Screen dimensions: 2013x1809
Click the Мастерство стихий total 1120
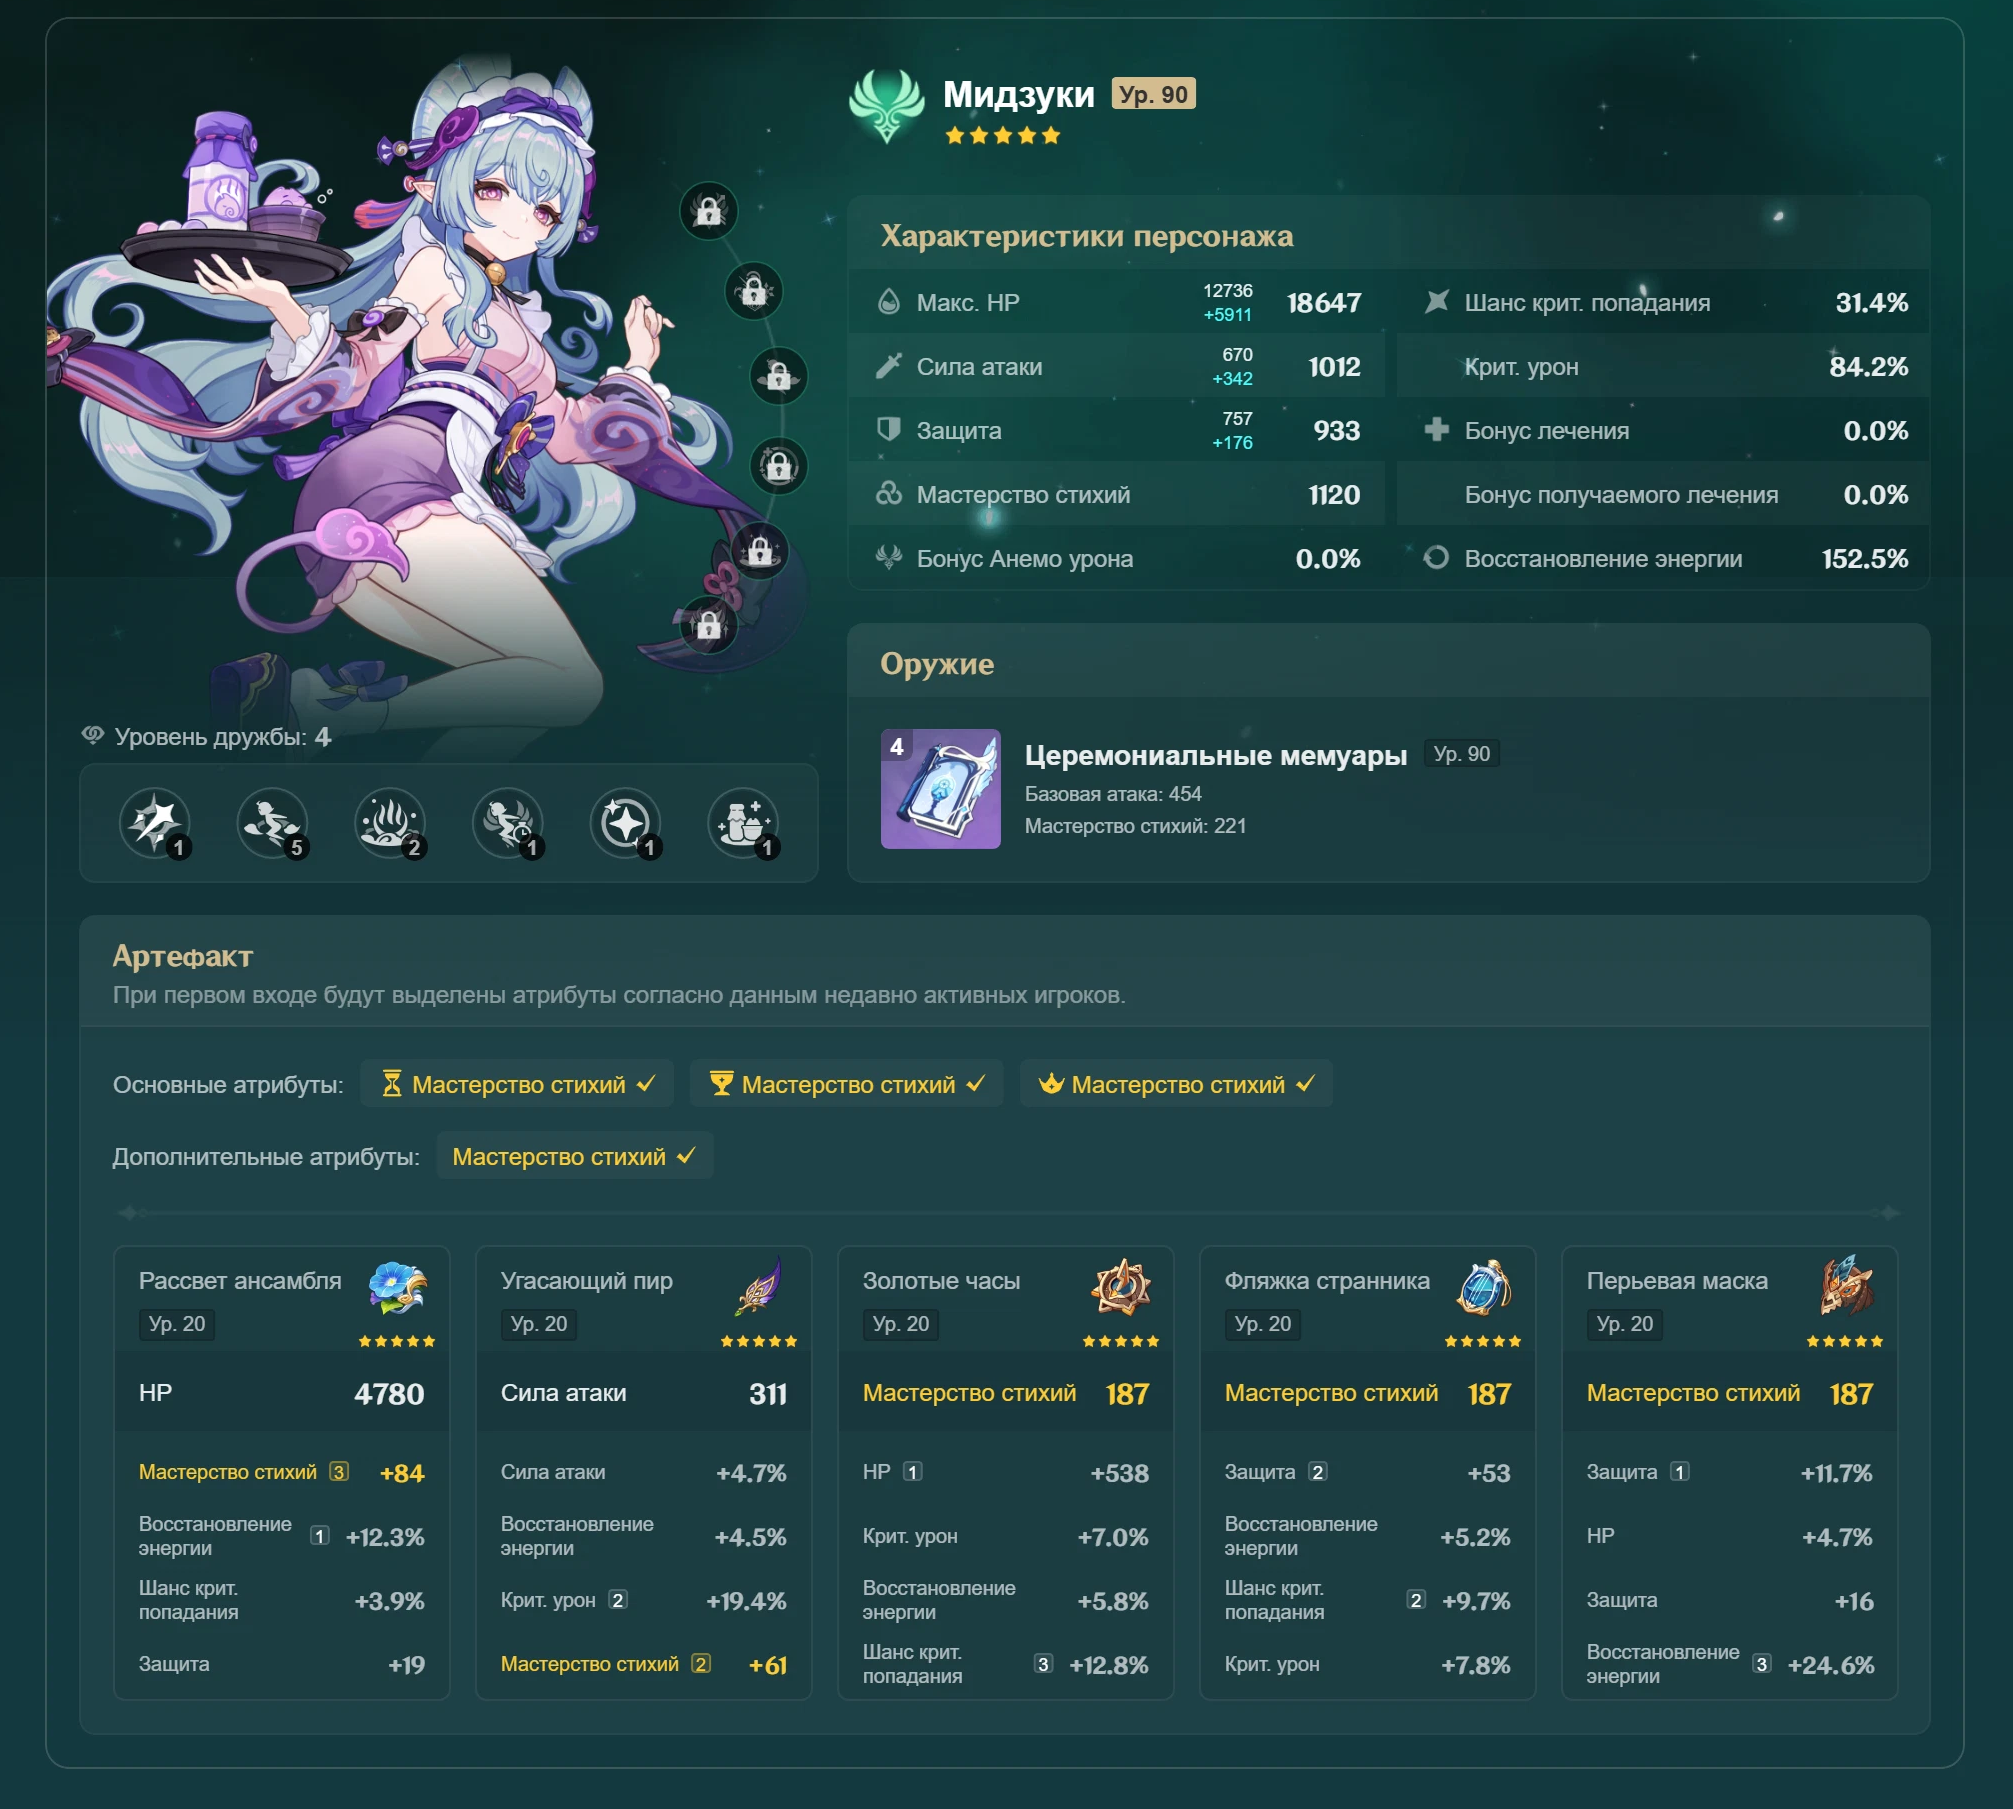point(1334,495)
